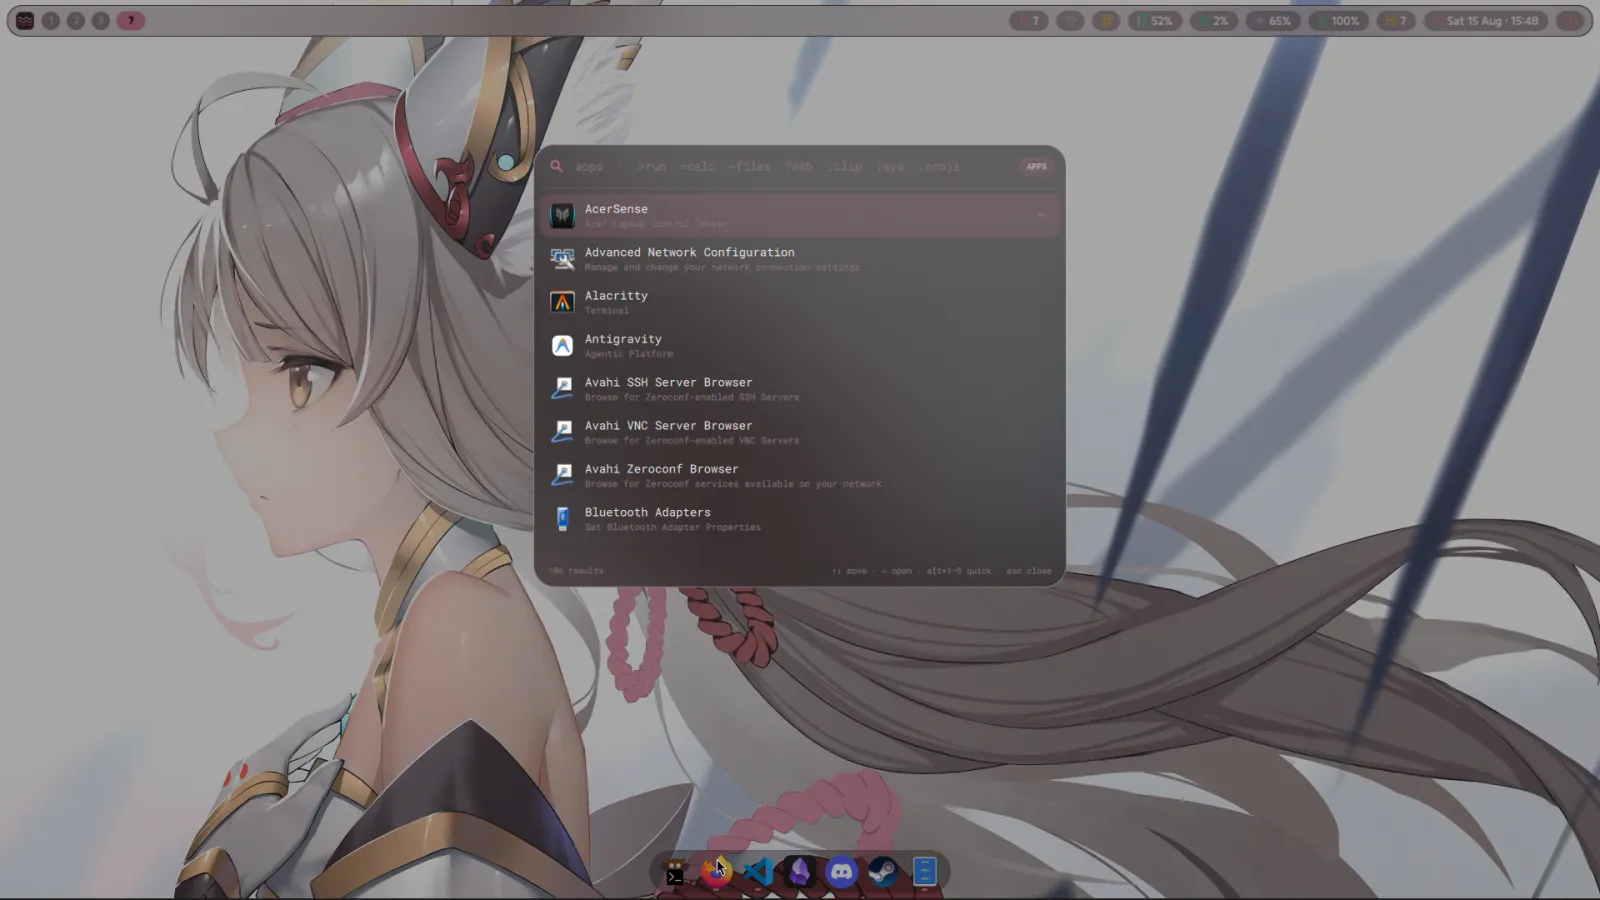This screenshot has height=900, width=1600.
Task: Click the power button at bar's end
Action: [1570, 20]
